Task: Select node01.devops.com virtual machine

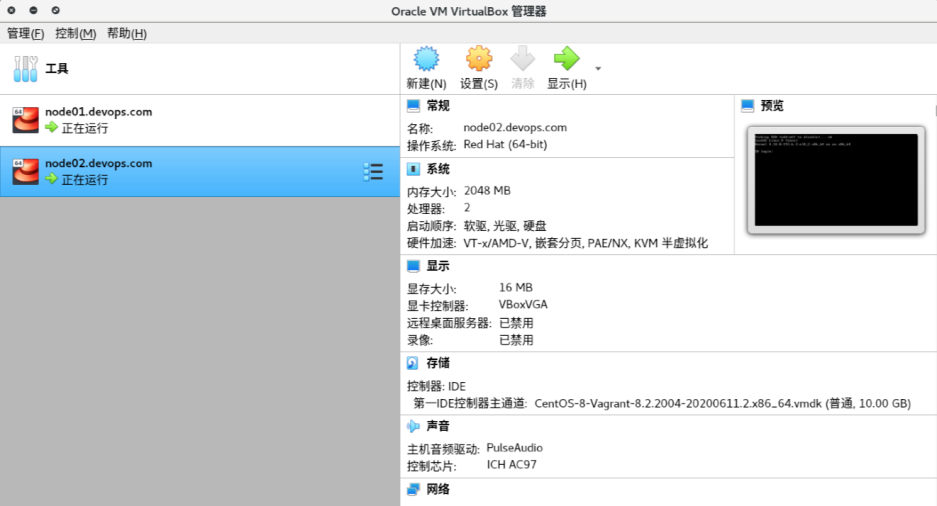Action: [200, 120]
